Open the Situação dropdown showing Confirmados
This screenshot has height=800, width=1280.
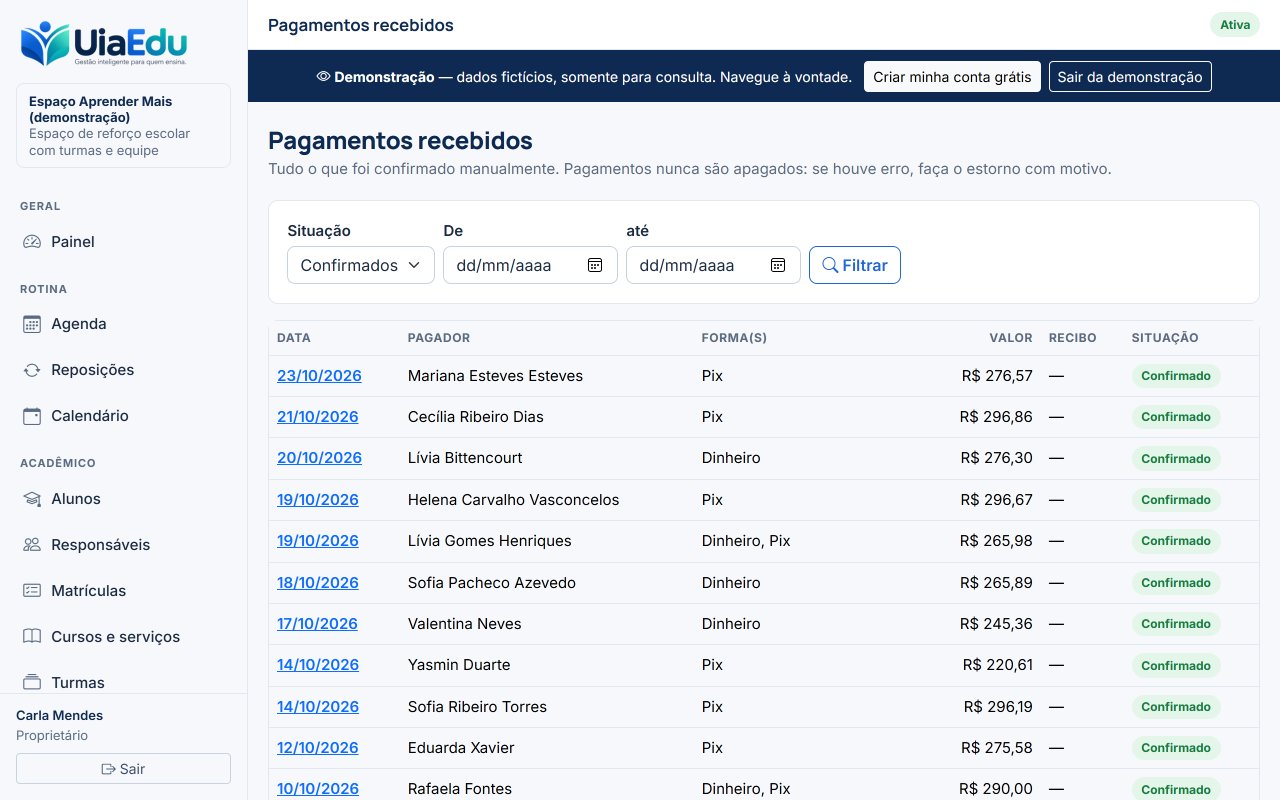361,265
